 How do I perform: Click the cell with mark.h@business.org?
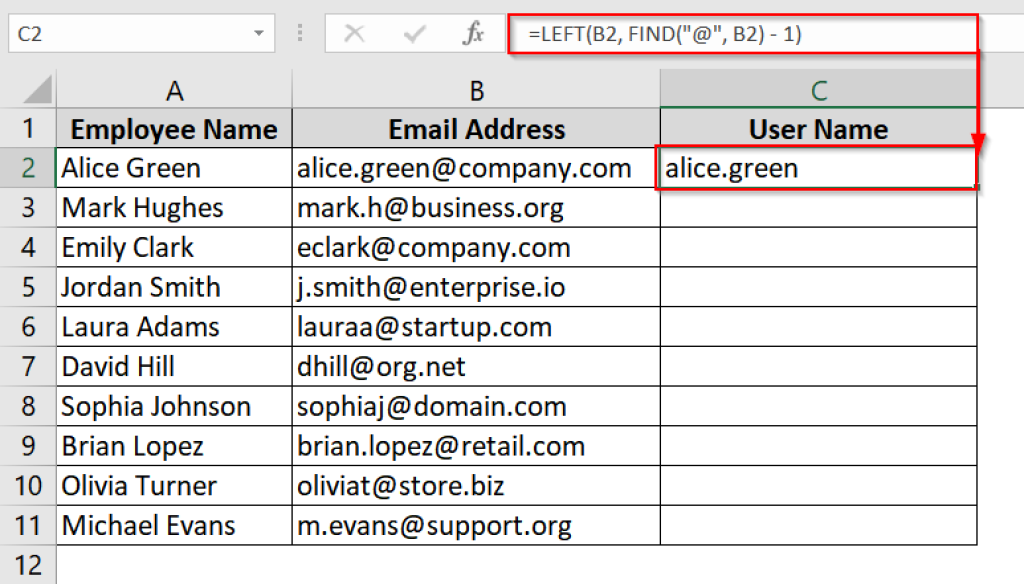tap(476, 207)
